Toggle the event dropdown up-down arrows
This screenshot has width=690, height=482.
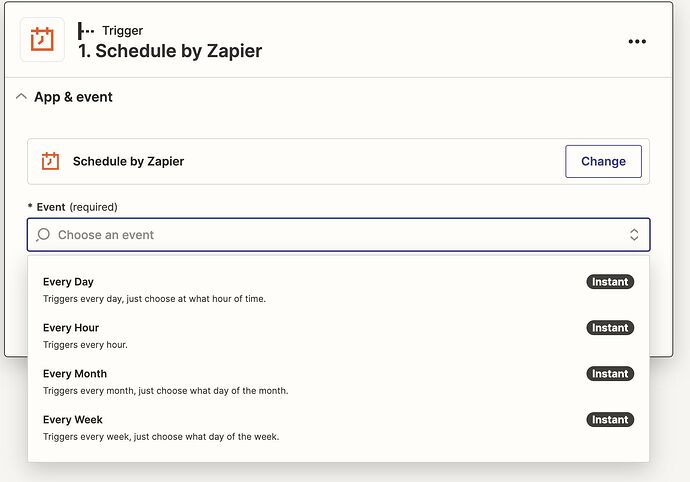634,235
